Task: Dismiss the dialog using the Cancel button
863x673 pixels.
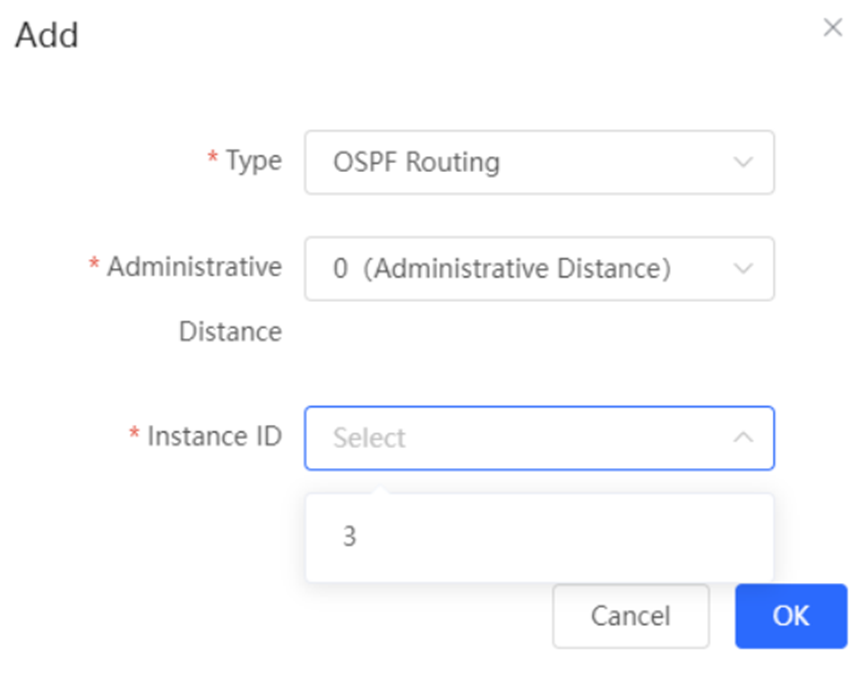Action: pyautogui.click(x=631, y=616)
